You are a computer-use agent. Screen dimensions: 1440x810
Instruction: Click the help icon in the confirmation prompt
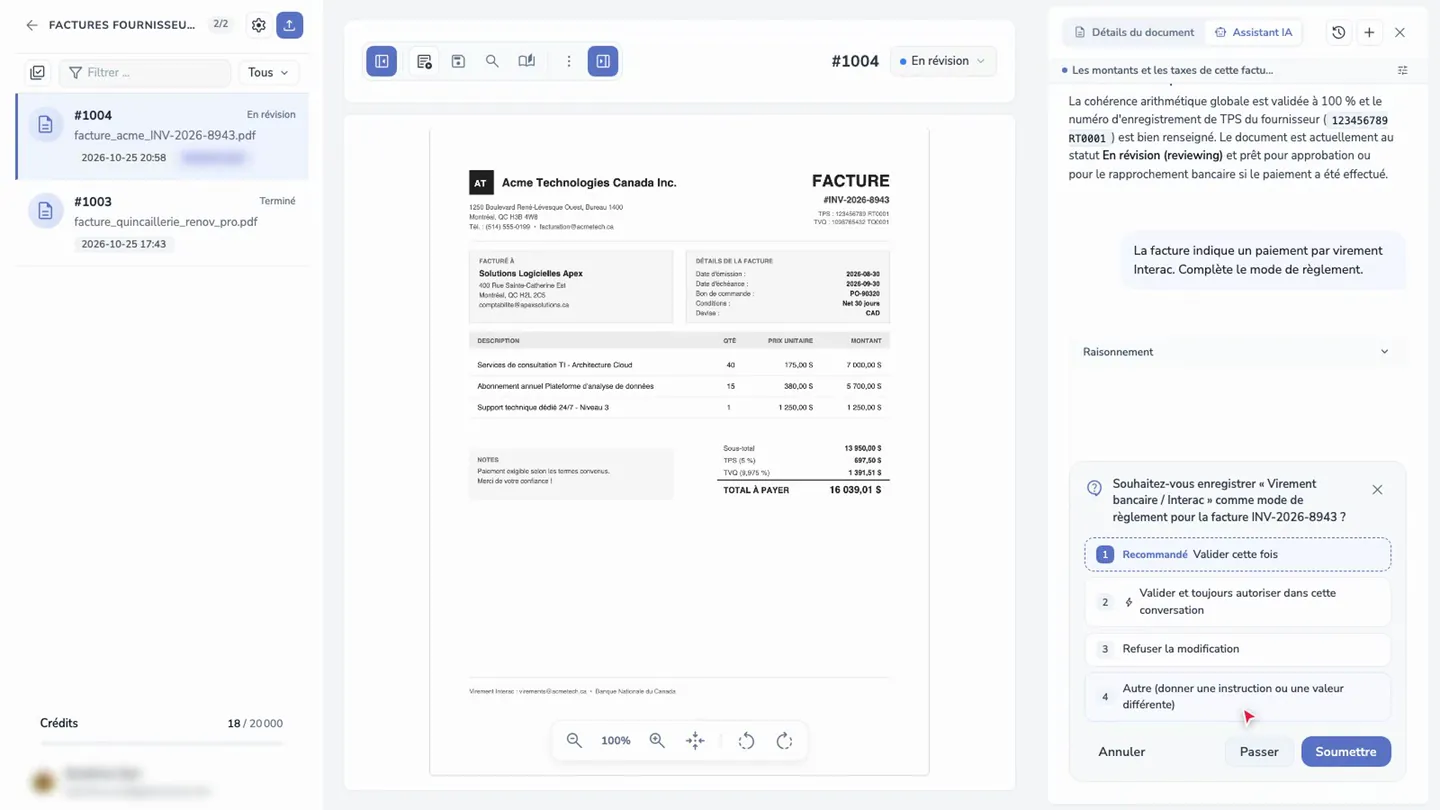click(x=1094, y=488)
